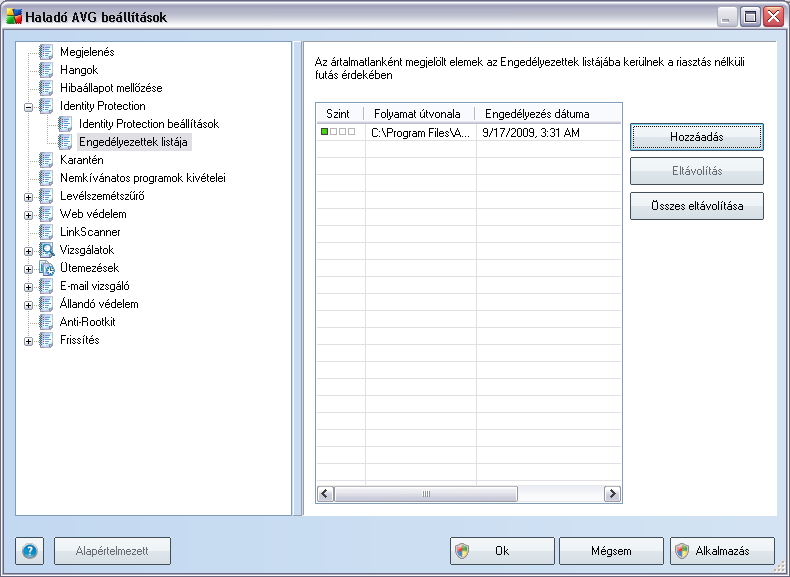Click the horizontal scrollbar thumb

click(426, 494)
